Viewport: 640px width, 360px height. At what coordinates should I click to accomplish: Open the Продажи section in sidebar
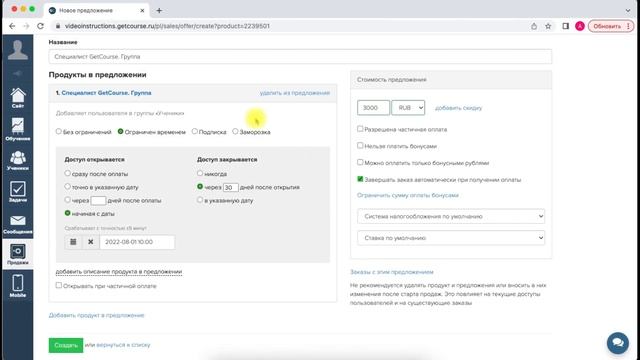click(18, 254)
